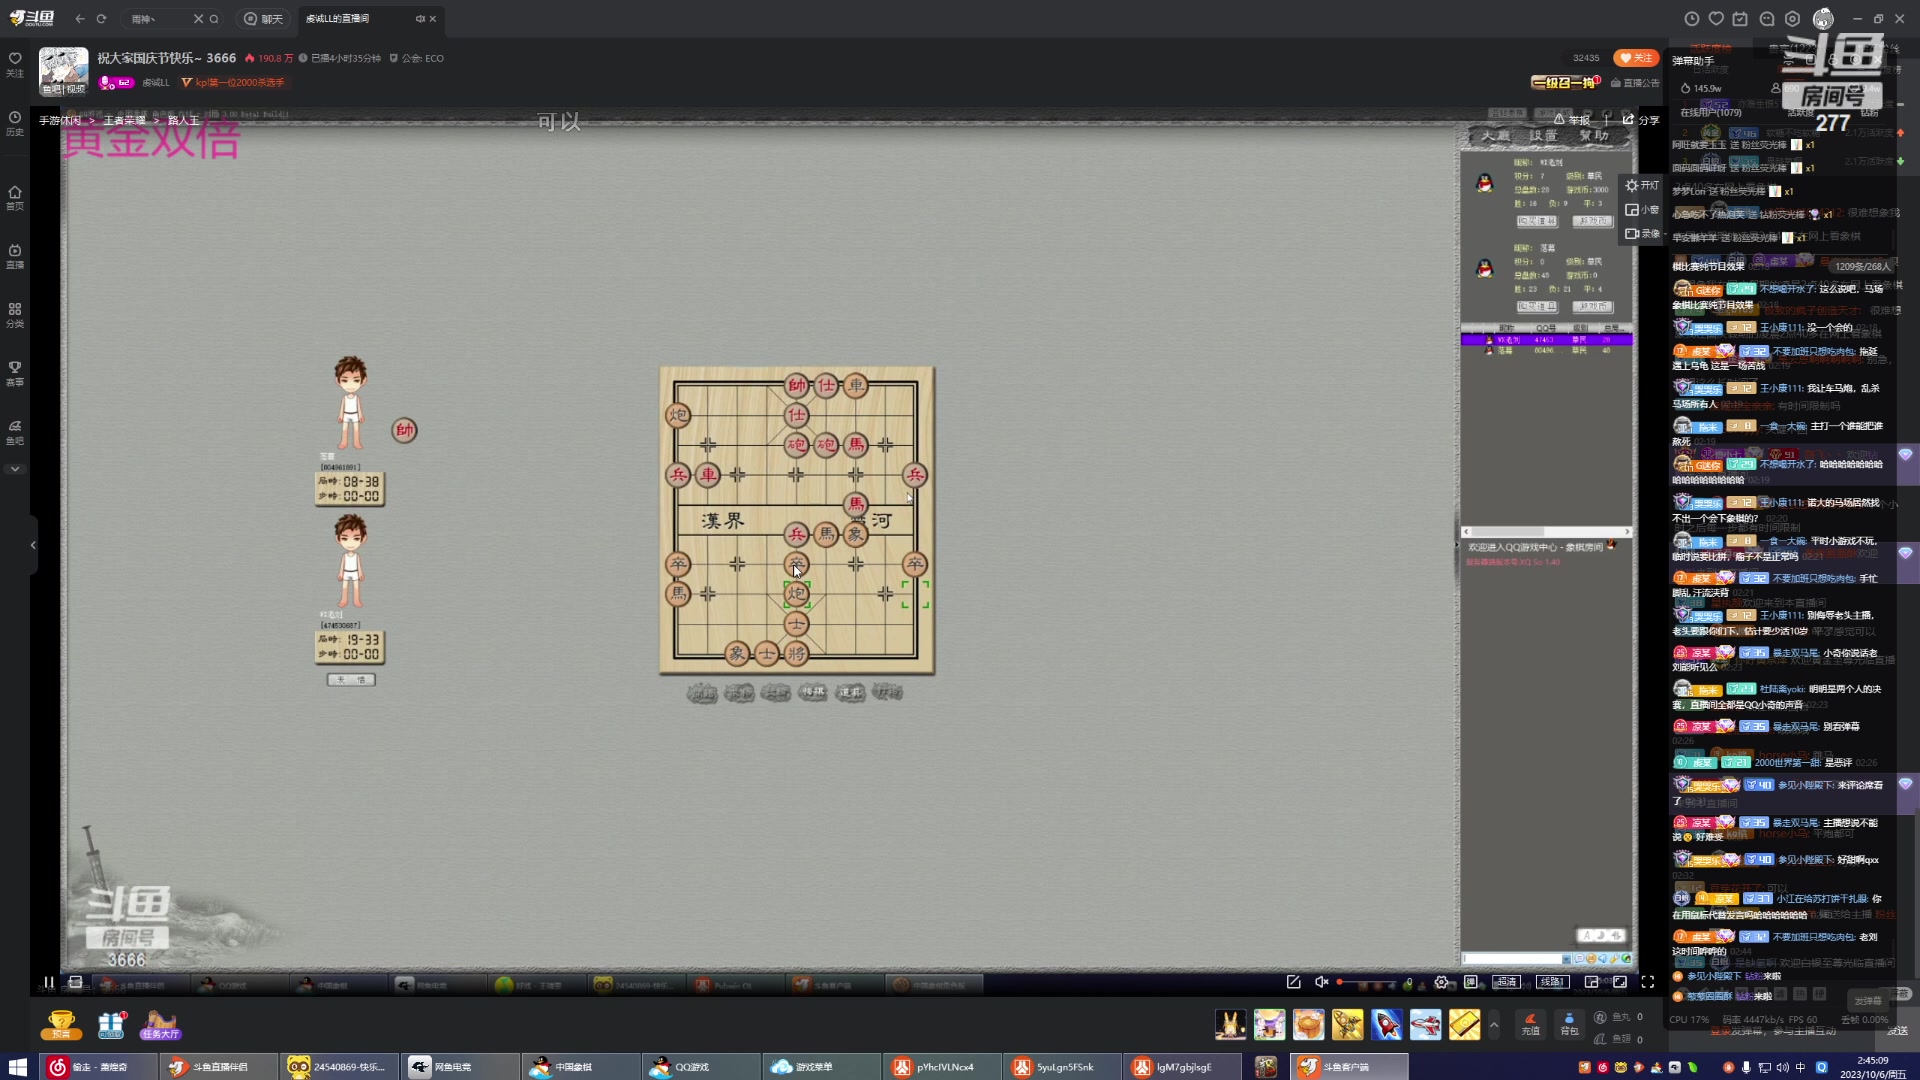Adjust the player volume slider

tap(1366, 982)
